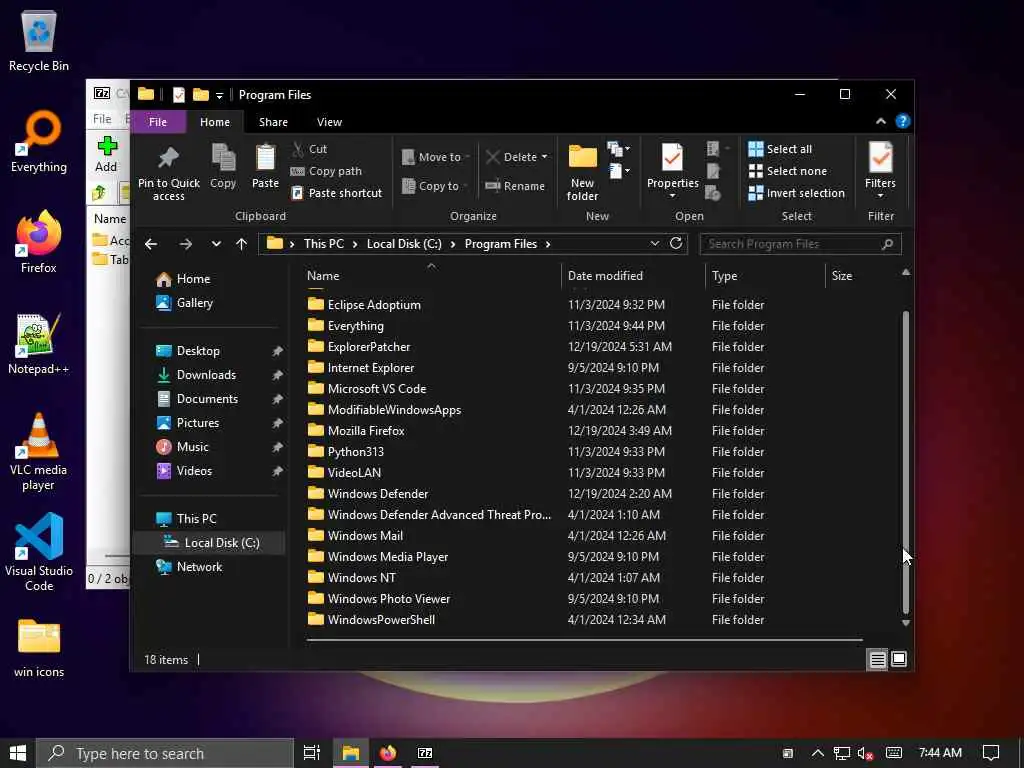Click Select all in ribbon

click(780, 149)
